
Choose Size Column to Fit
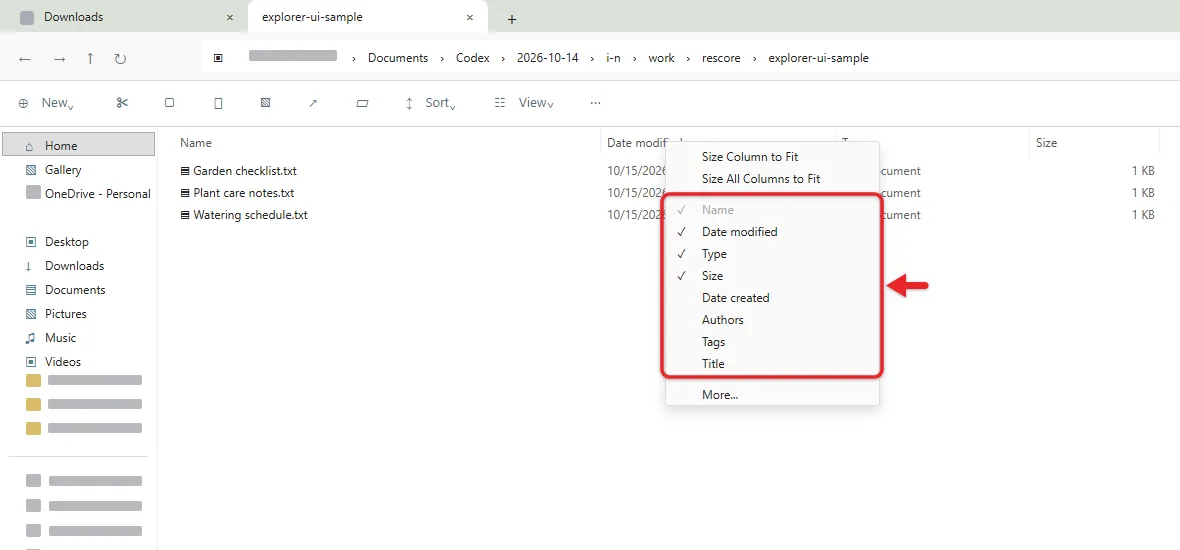click(772, 156)
